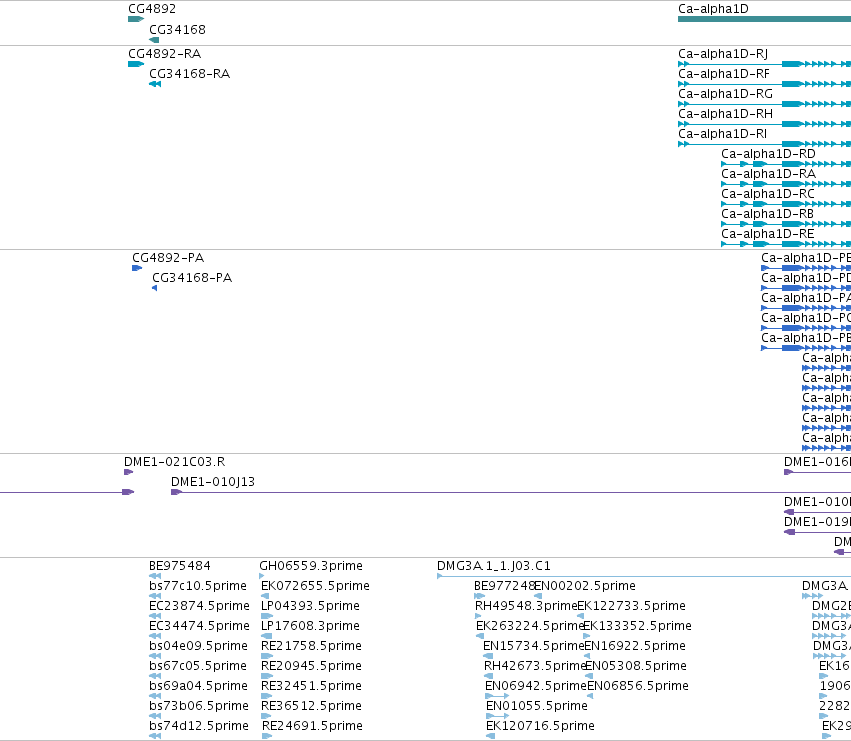Screen dimensions: 851x741
Task: Click transcript Ca-alpha1D-RI
Action: pos(722,134)
